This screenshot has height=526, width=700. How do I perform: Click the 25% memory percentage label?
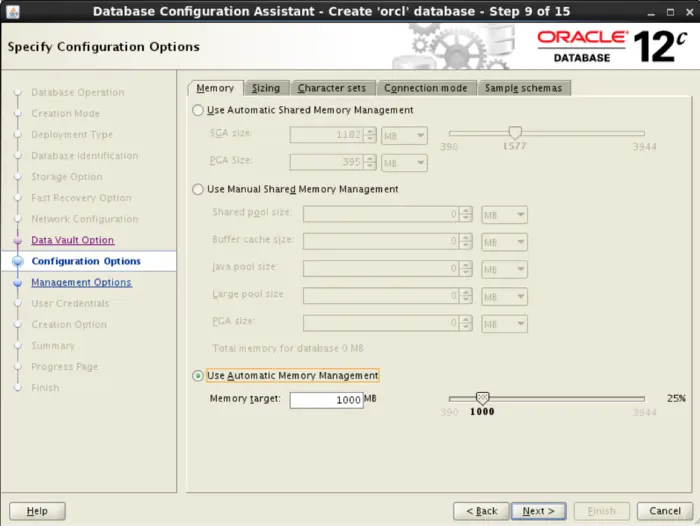point(676,398)
